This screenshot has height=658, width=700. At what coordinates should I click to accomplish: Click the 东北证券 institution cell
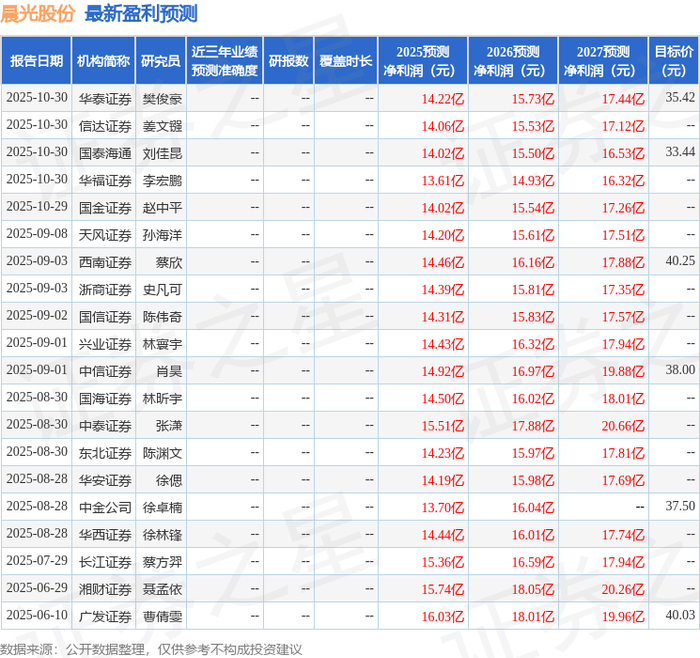105,453
